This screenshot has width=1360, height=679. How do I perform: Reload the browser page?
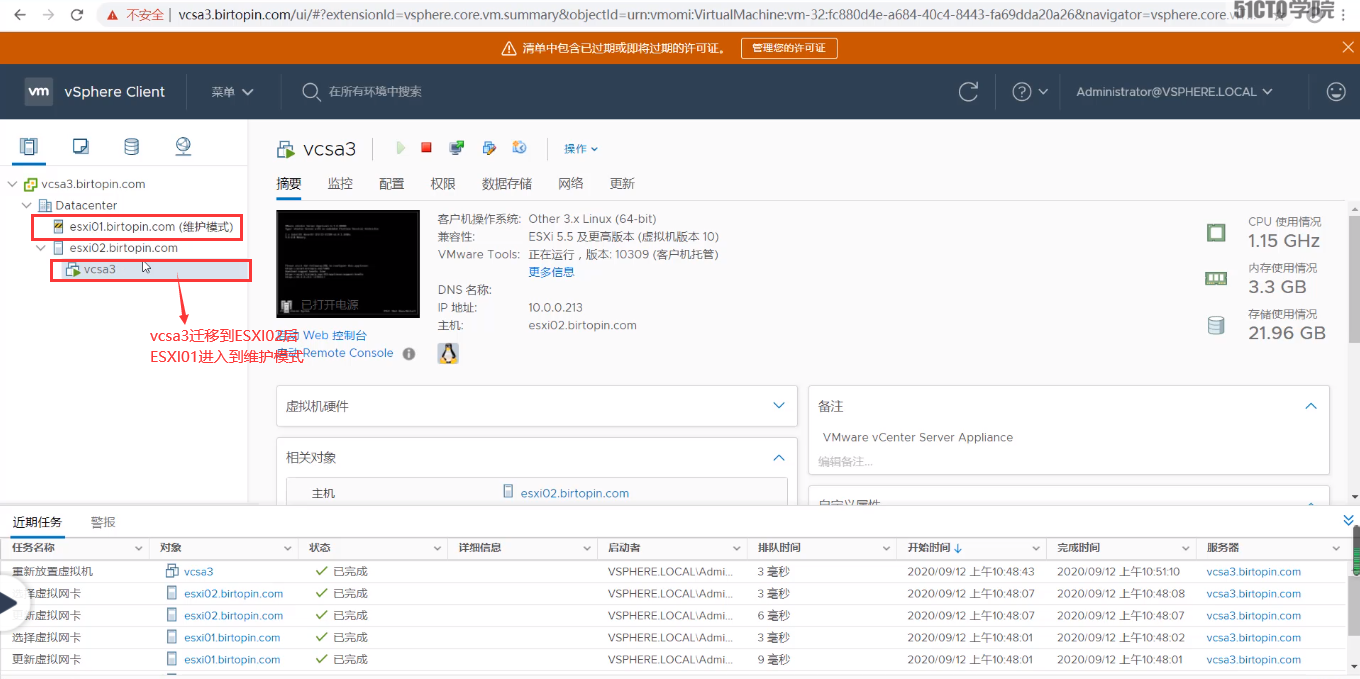click(77, 15)
